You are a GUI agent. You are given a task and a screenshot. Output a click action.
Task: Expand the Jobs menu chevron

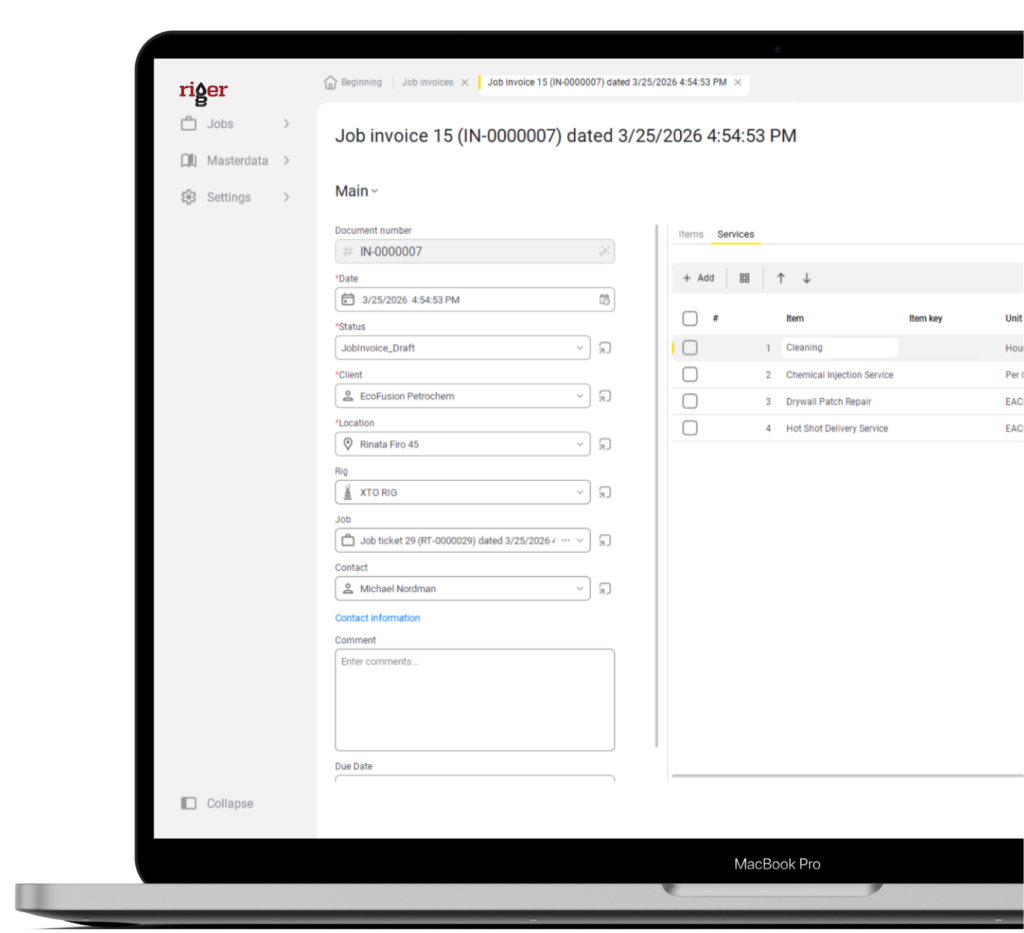tap(286, 123)
